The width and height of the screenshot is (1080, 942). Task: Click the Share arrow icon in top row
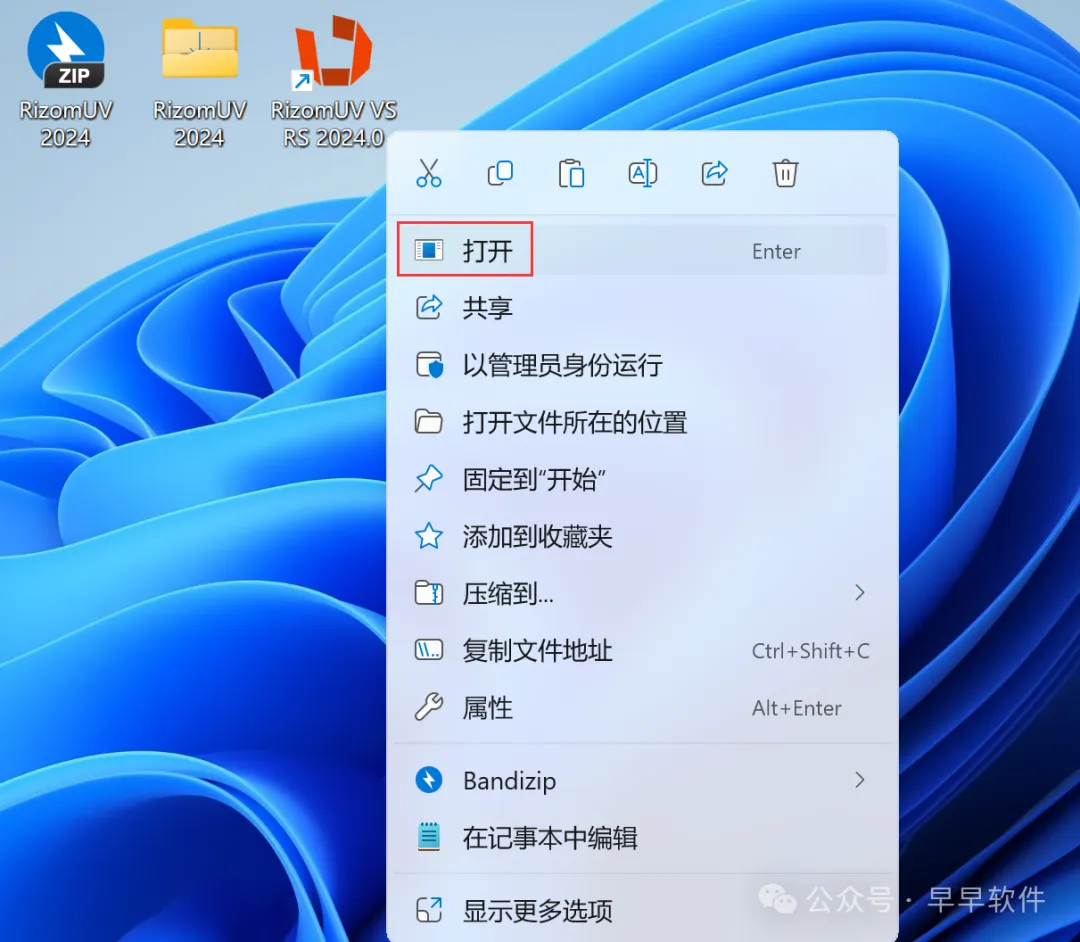[714, 173]
